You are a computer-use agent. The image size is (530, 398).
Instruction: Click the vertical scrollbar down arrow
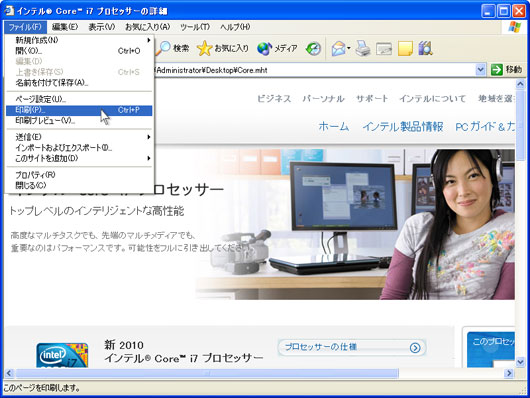pyautogui.click(x=521, y=362)
